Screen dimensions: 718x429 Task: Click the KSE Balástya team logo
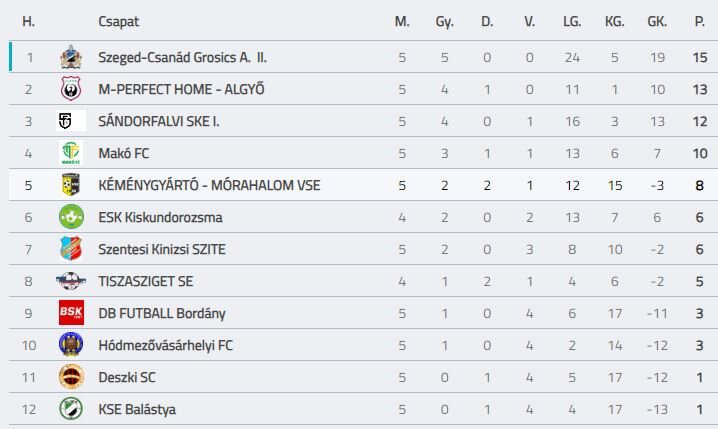70,409
